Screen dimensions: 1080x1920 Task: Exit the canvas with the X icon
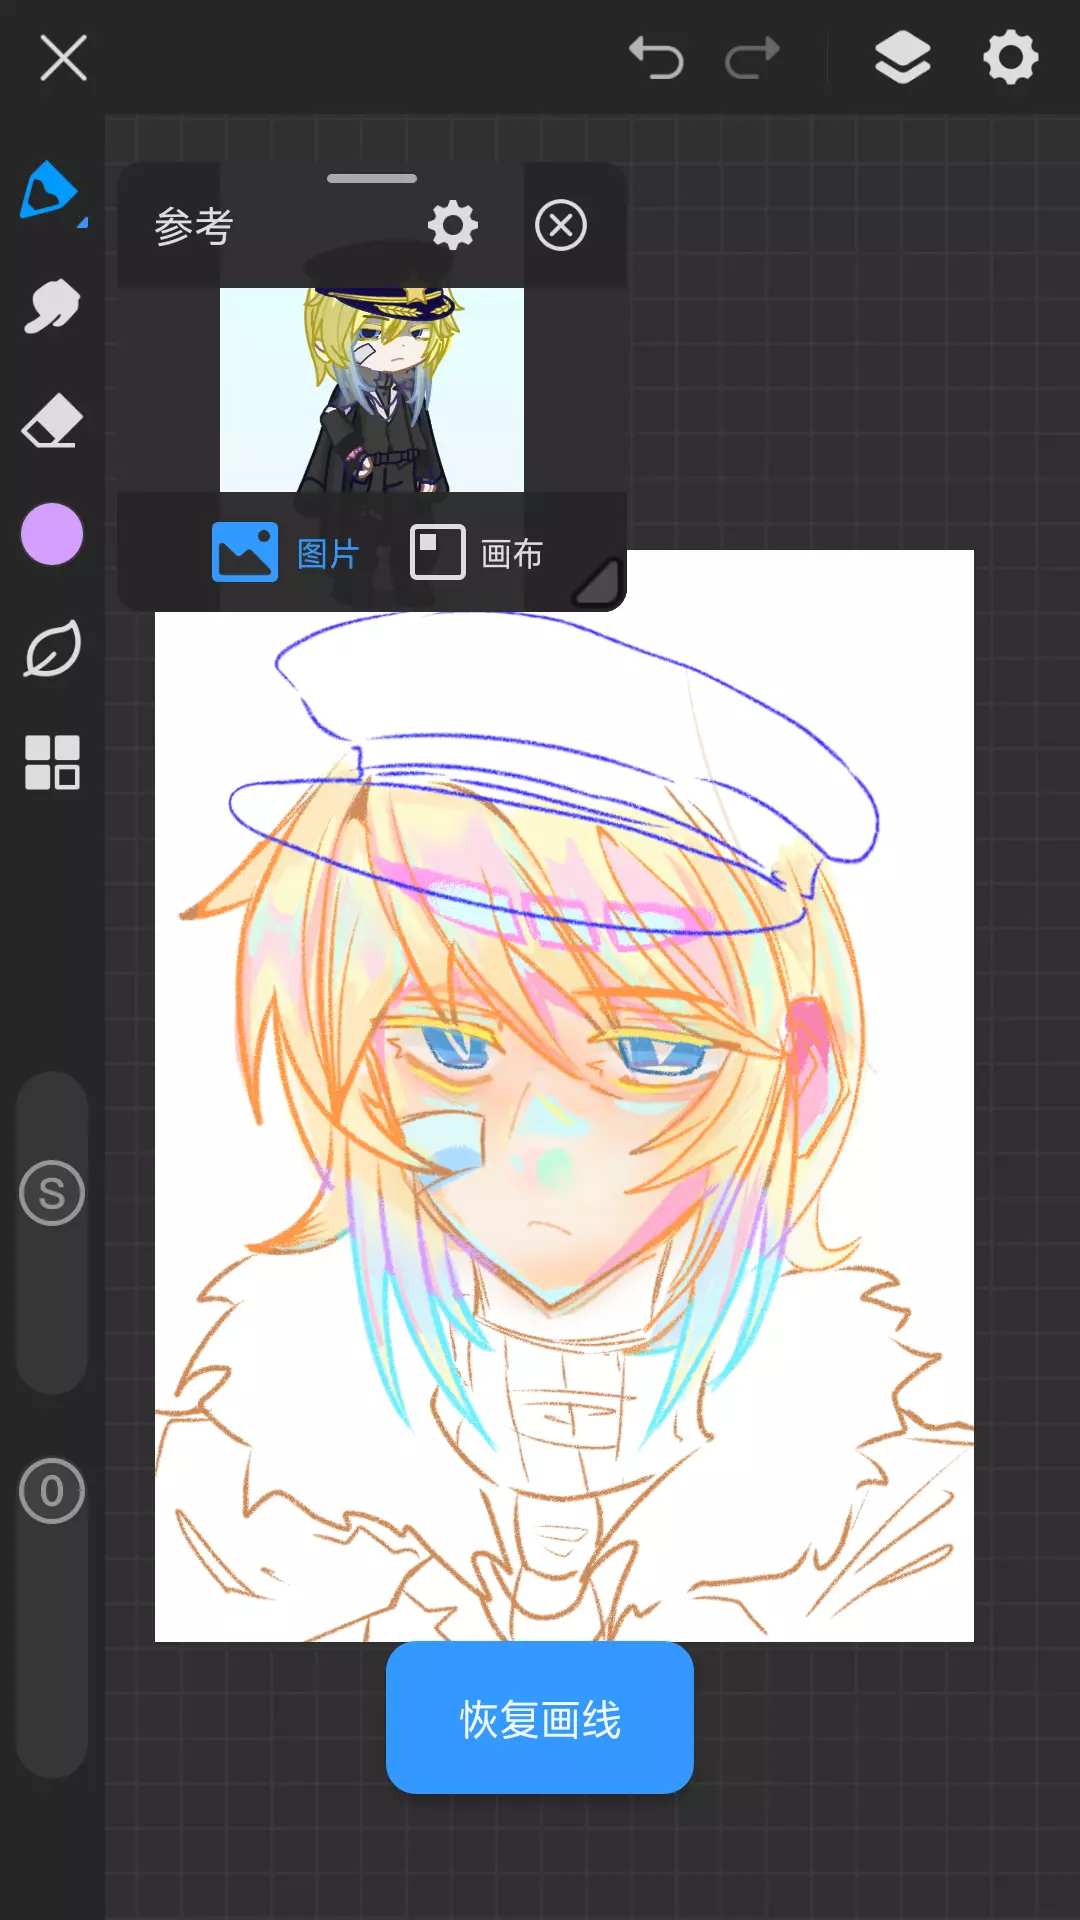[x=64, y=58]
